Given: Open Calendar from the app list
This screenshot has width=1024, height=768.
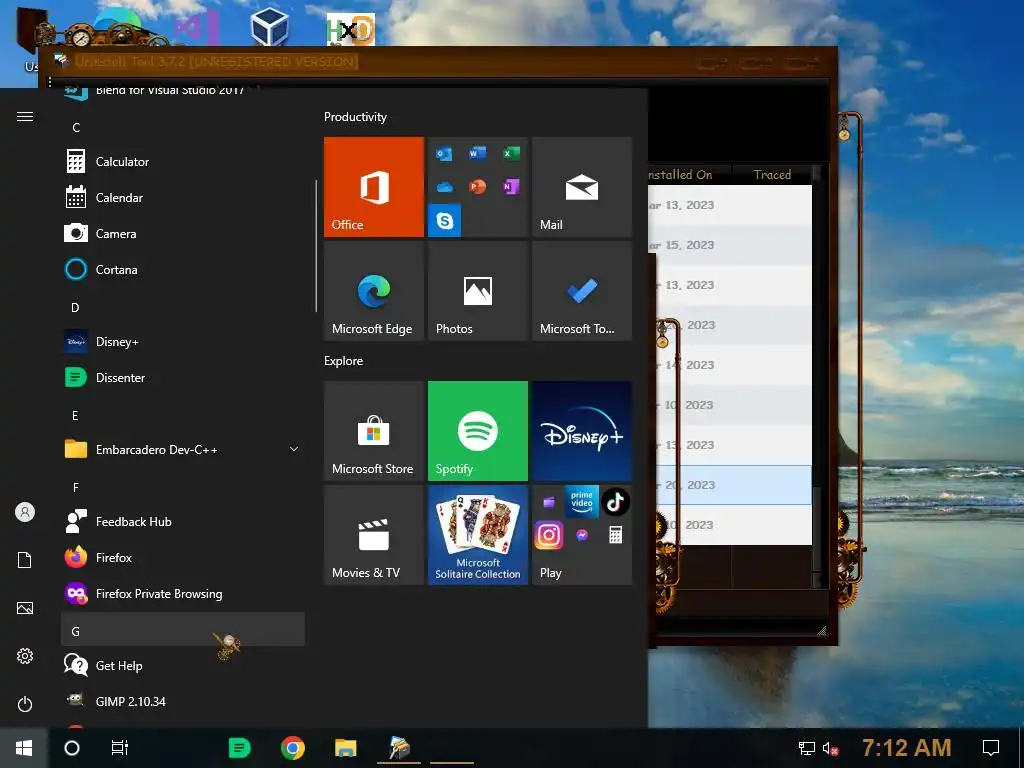Looking at the screenshot, I should (183, 197).
